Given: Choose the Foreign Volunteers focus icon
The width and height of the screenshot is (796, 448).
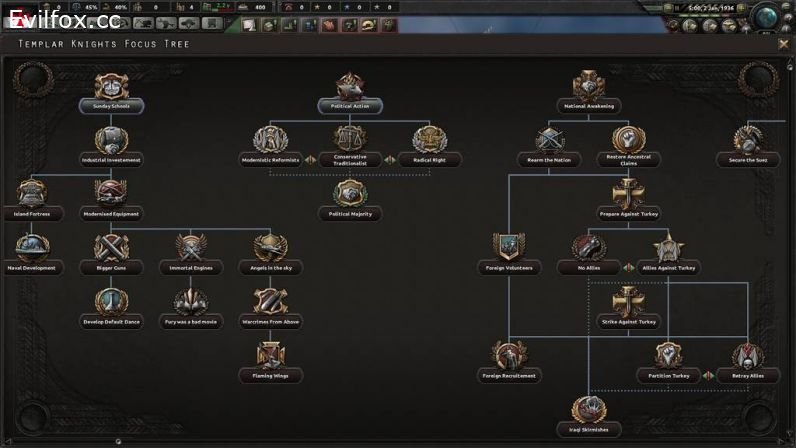Looking at the screenshot, I should 509,248.
